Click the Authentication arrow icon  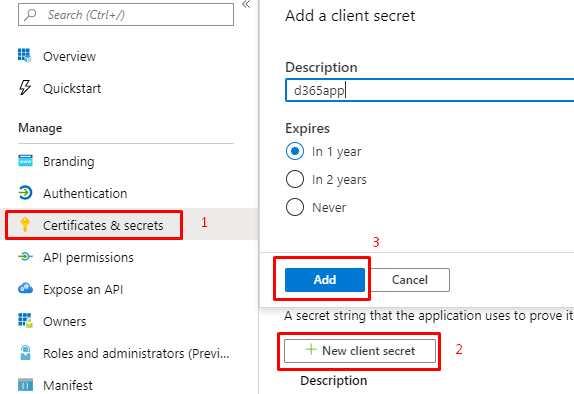click(x=25, y=193)
